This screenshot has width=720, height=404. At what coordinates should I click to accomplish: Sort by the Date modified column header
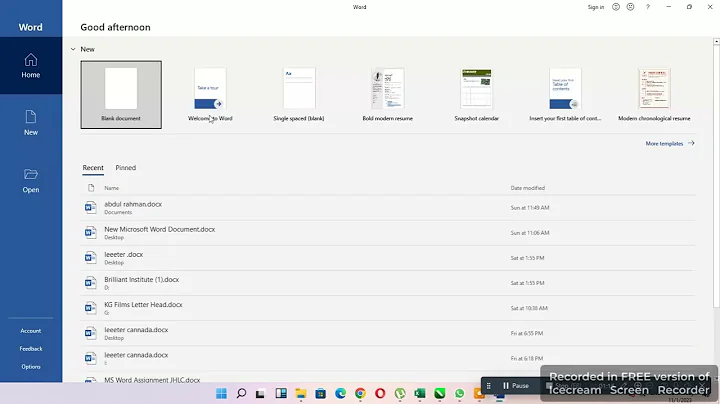pos(528,188)
